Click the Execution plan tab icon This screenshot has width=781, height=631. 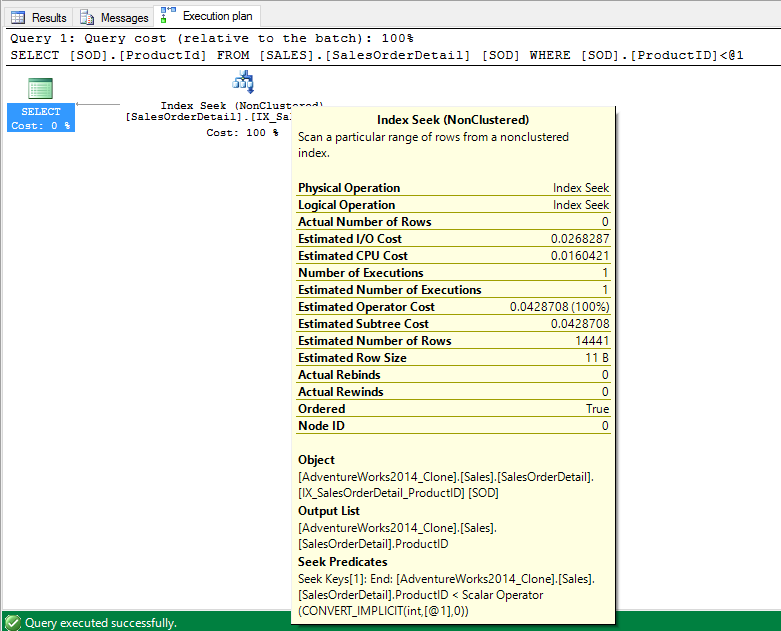click(x=168, y=15)
